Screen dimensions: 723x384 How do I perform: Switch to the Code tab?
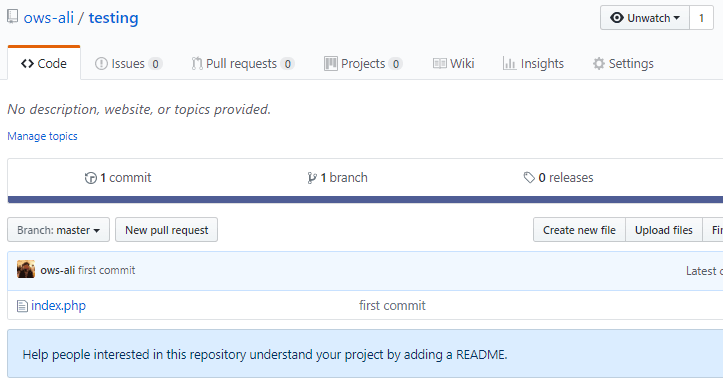coord(44,63)
